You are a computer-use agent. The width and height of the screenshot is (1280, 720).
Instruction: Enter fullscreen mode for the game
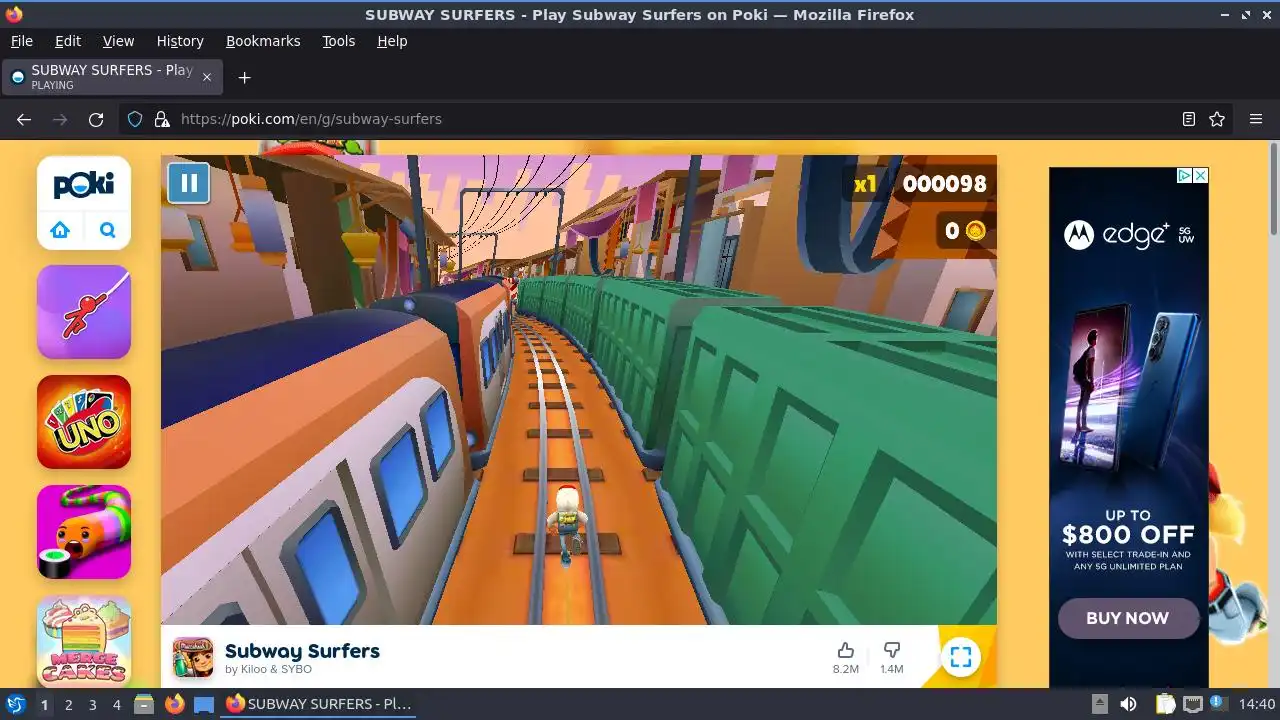(961, 657)
